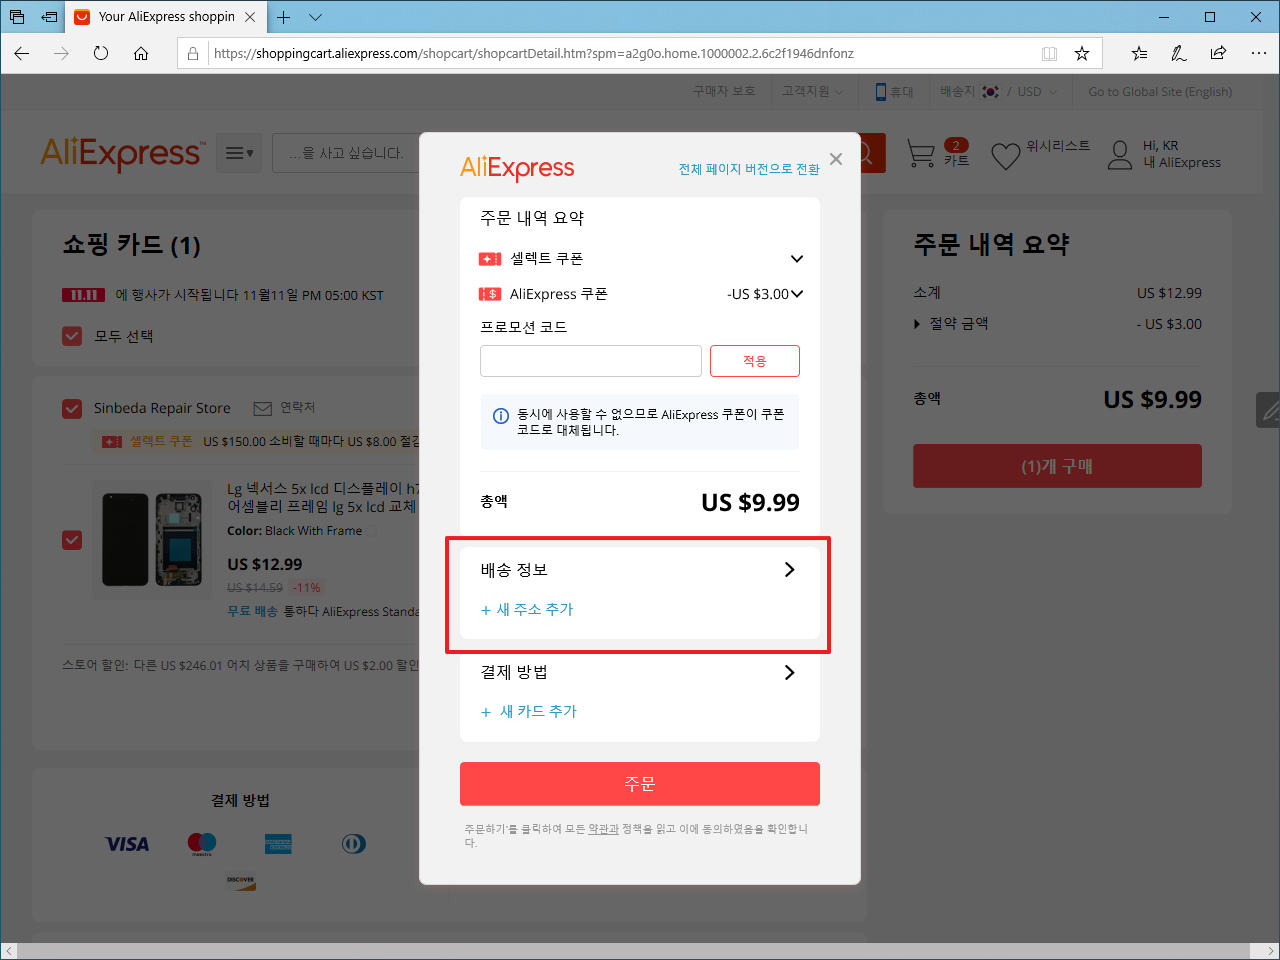Viewport: 1280px width, 960px height.
Task: Open the LCD product thumbnail
Action: click(x=152, y=538)
